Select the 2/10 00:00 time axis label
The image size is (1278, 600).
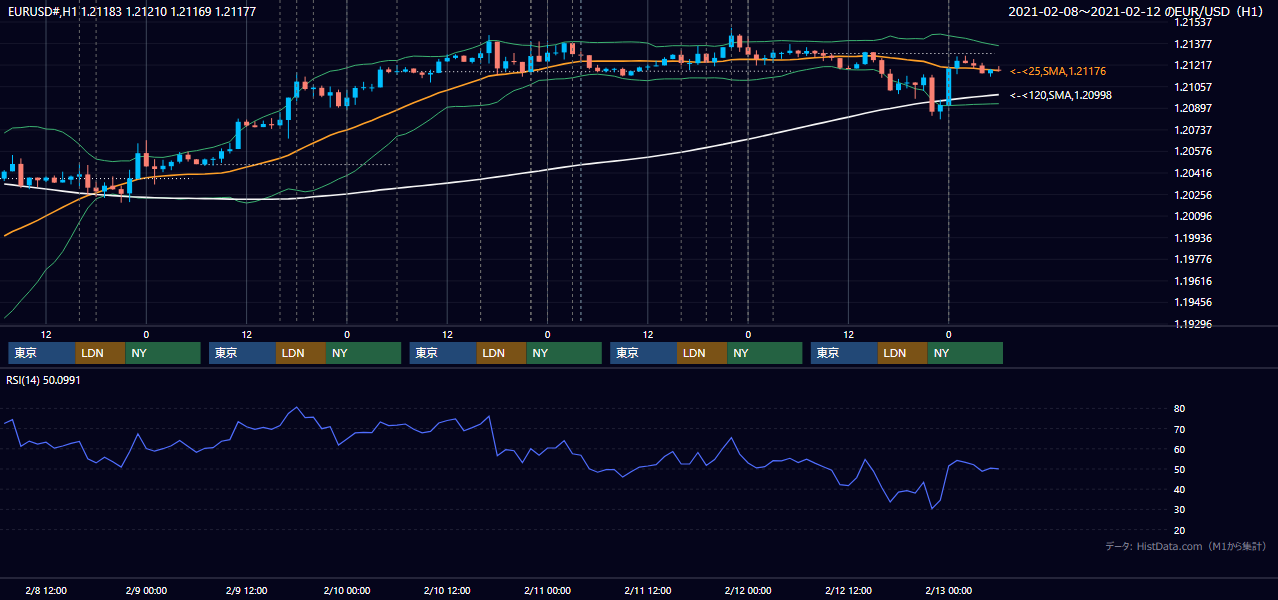pos(346,590)
